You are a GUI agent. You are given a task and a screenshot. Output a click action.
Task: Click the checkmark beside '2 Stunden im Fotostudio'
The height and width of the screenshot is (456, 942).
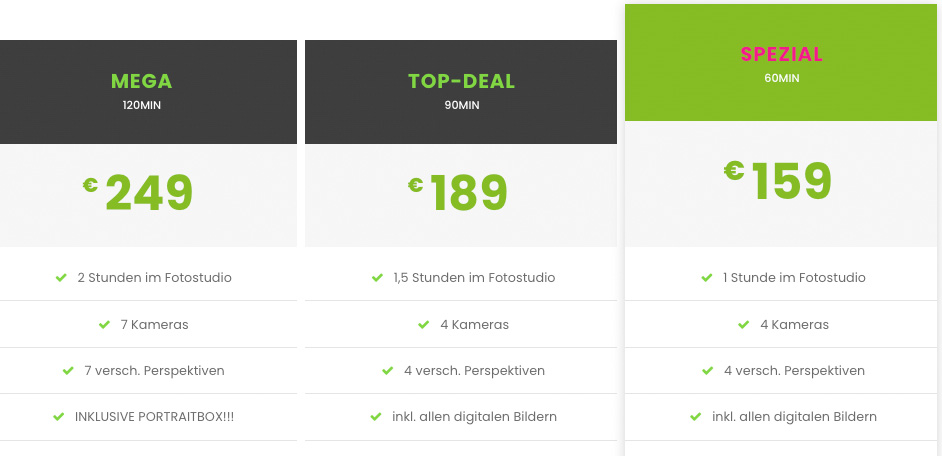coord(62,278)
